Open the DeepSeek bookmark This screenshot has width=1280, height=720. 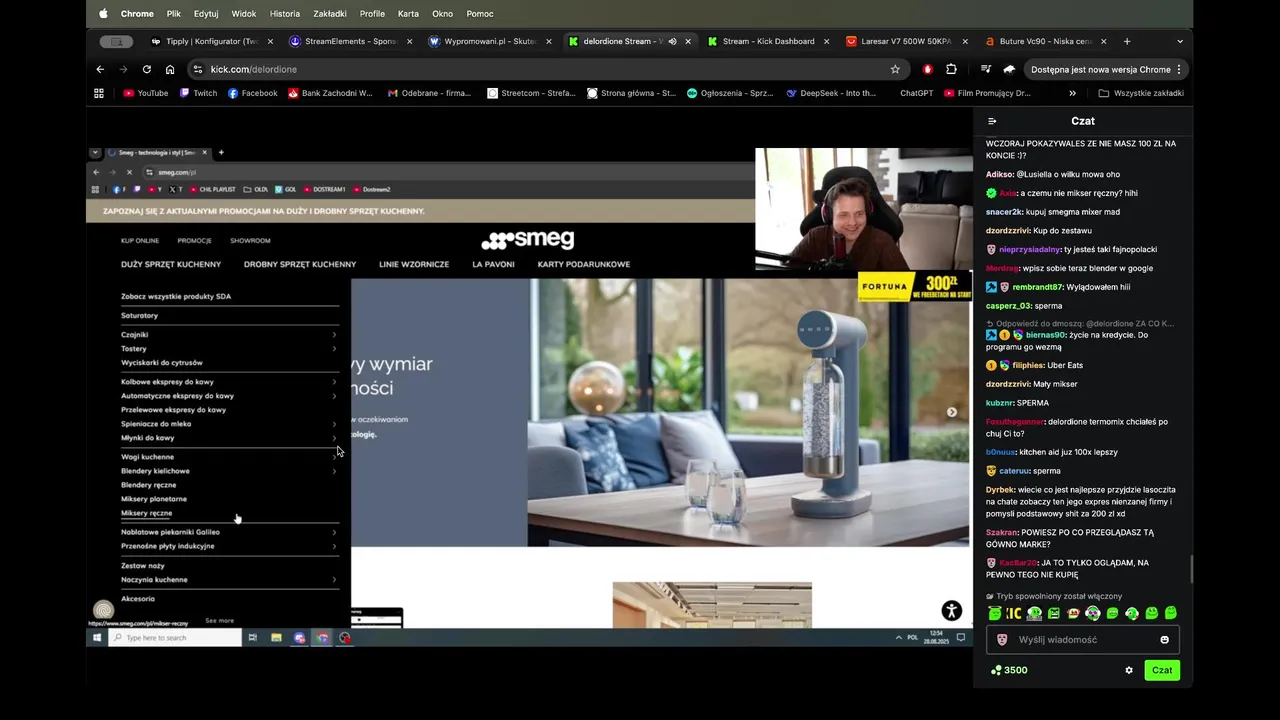[x=831, y=93]
